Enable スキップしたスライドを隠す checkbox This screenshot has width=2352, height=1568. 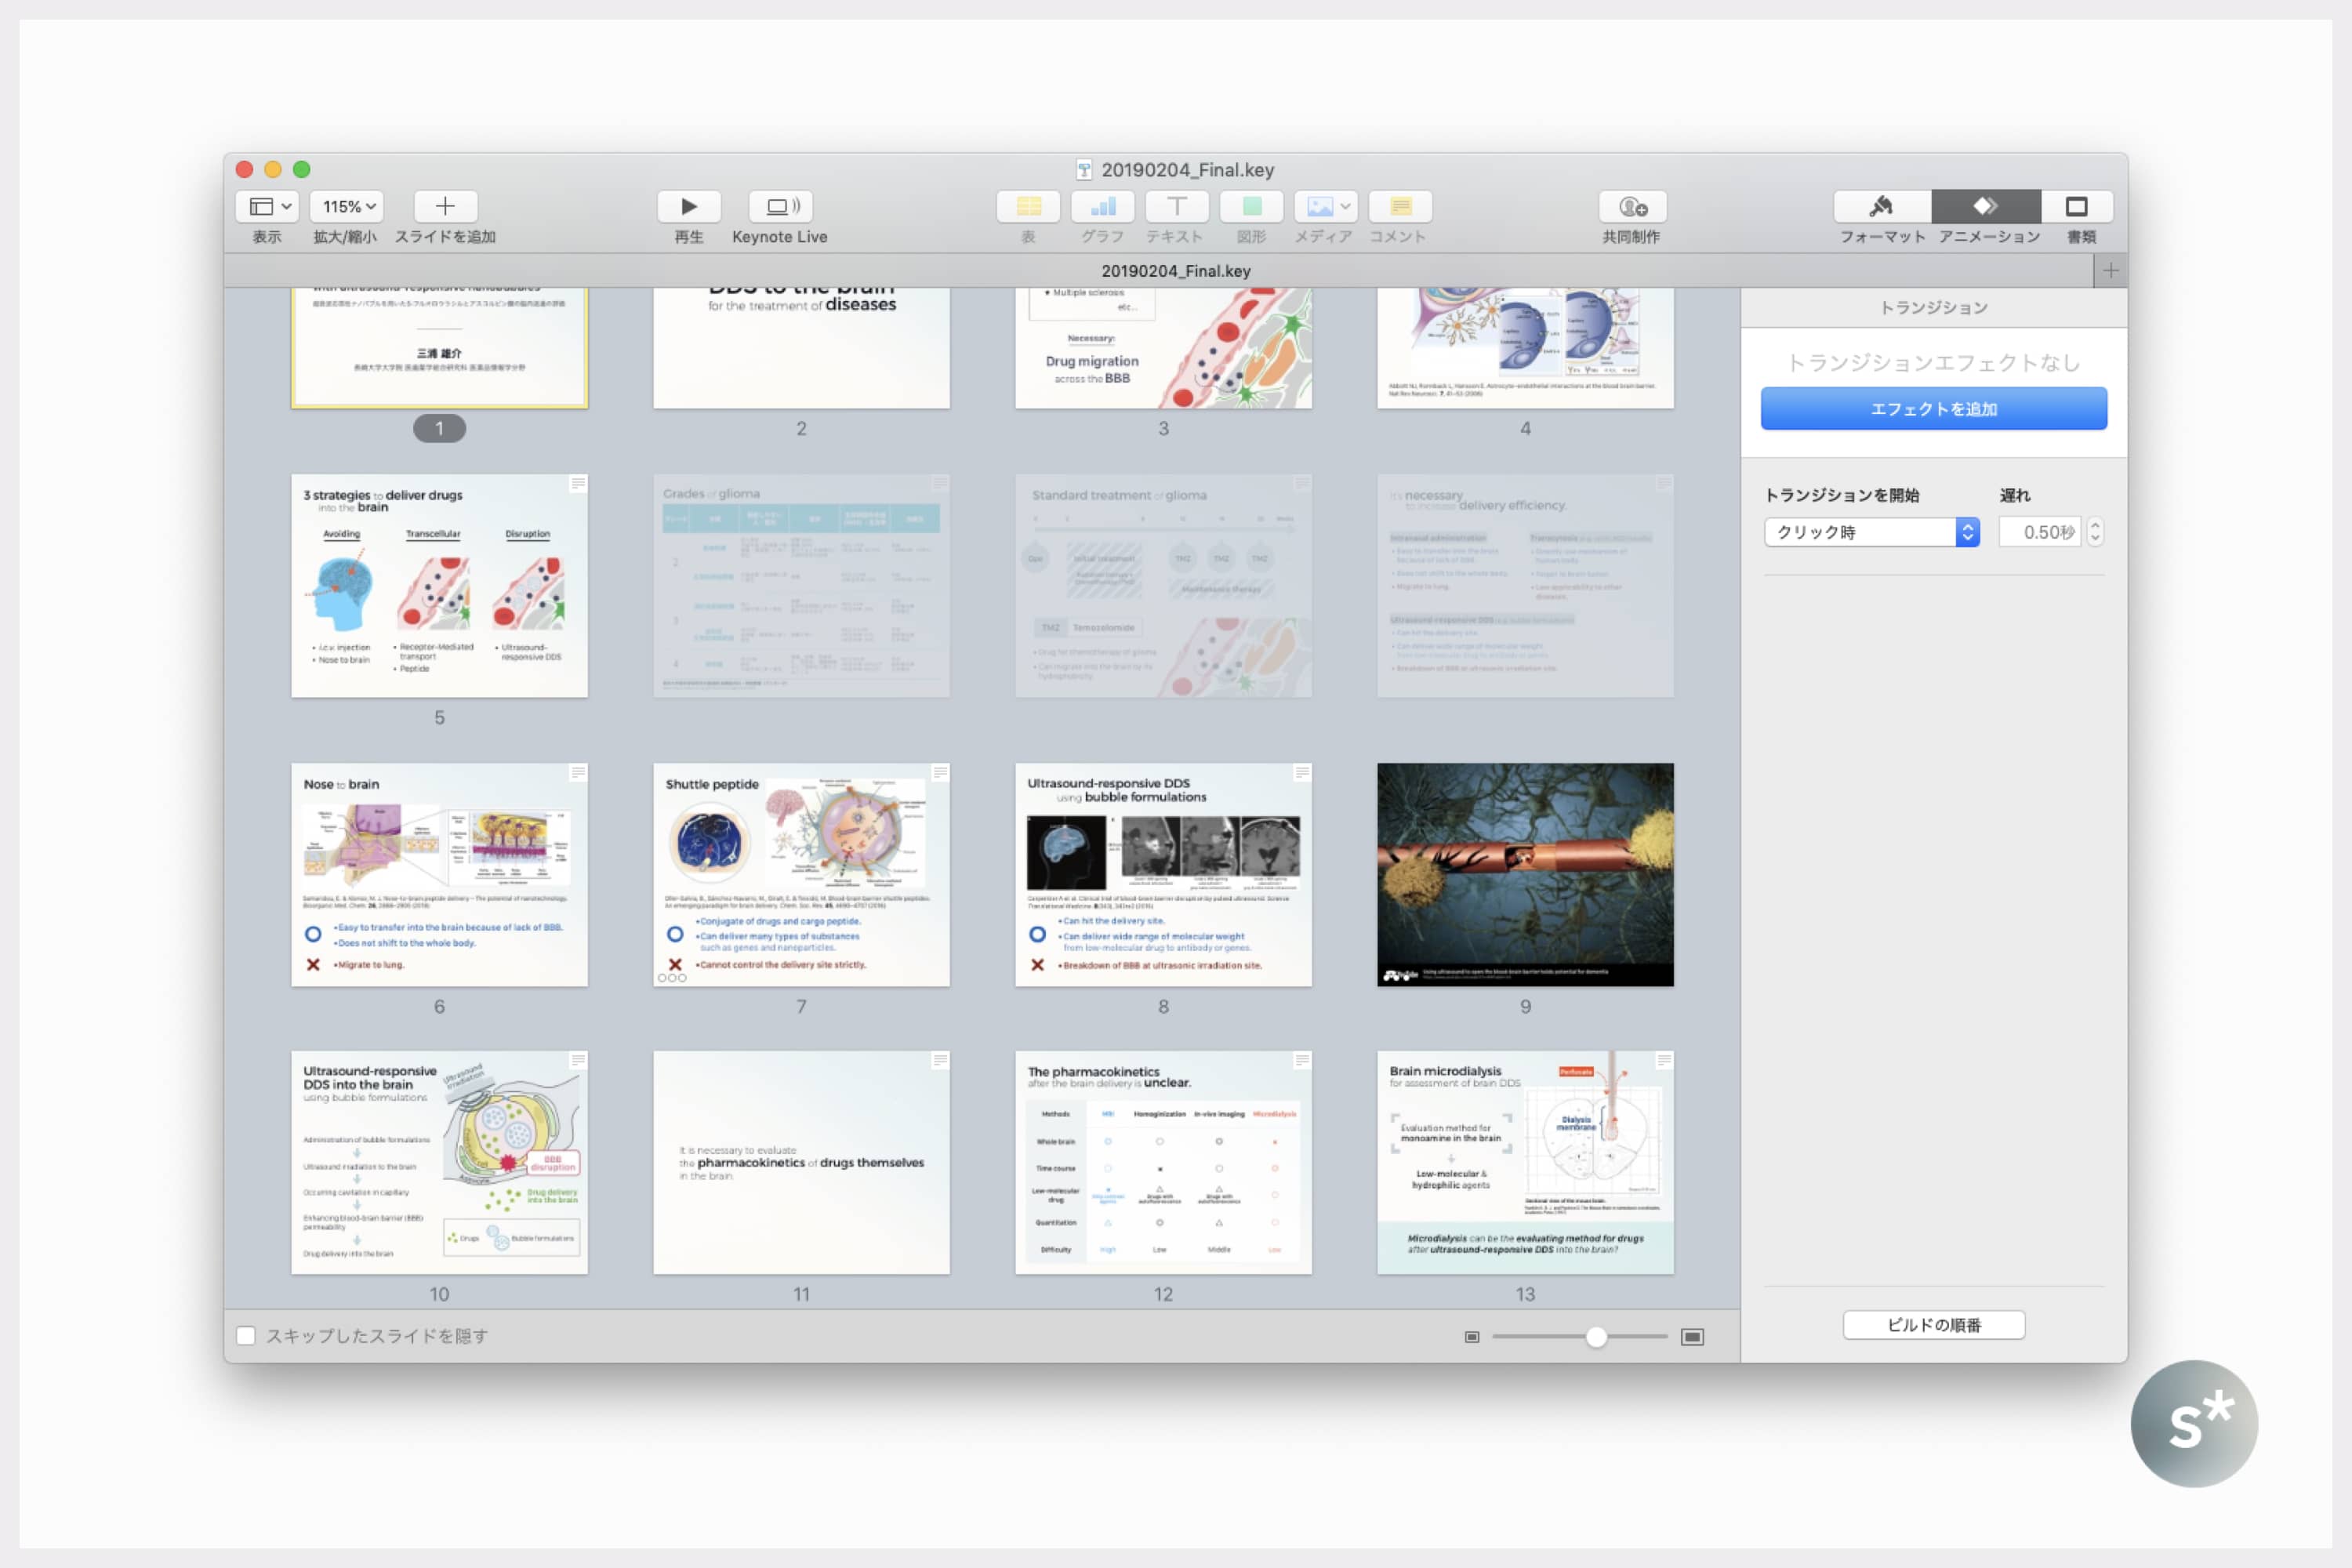pos(246,1336)
